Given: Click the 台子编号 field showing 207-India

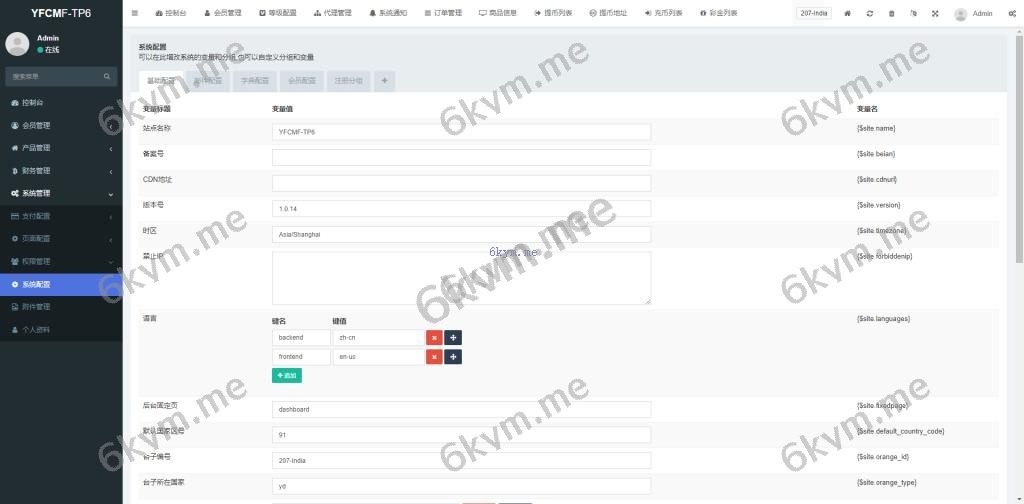Looking at the screenshot, I should pyautogui.click(x=462, y=460).
